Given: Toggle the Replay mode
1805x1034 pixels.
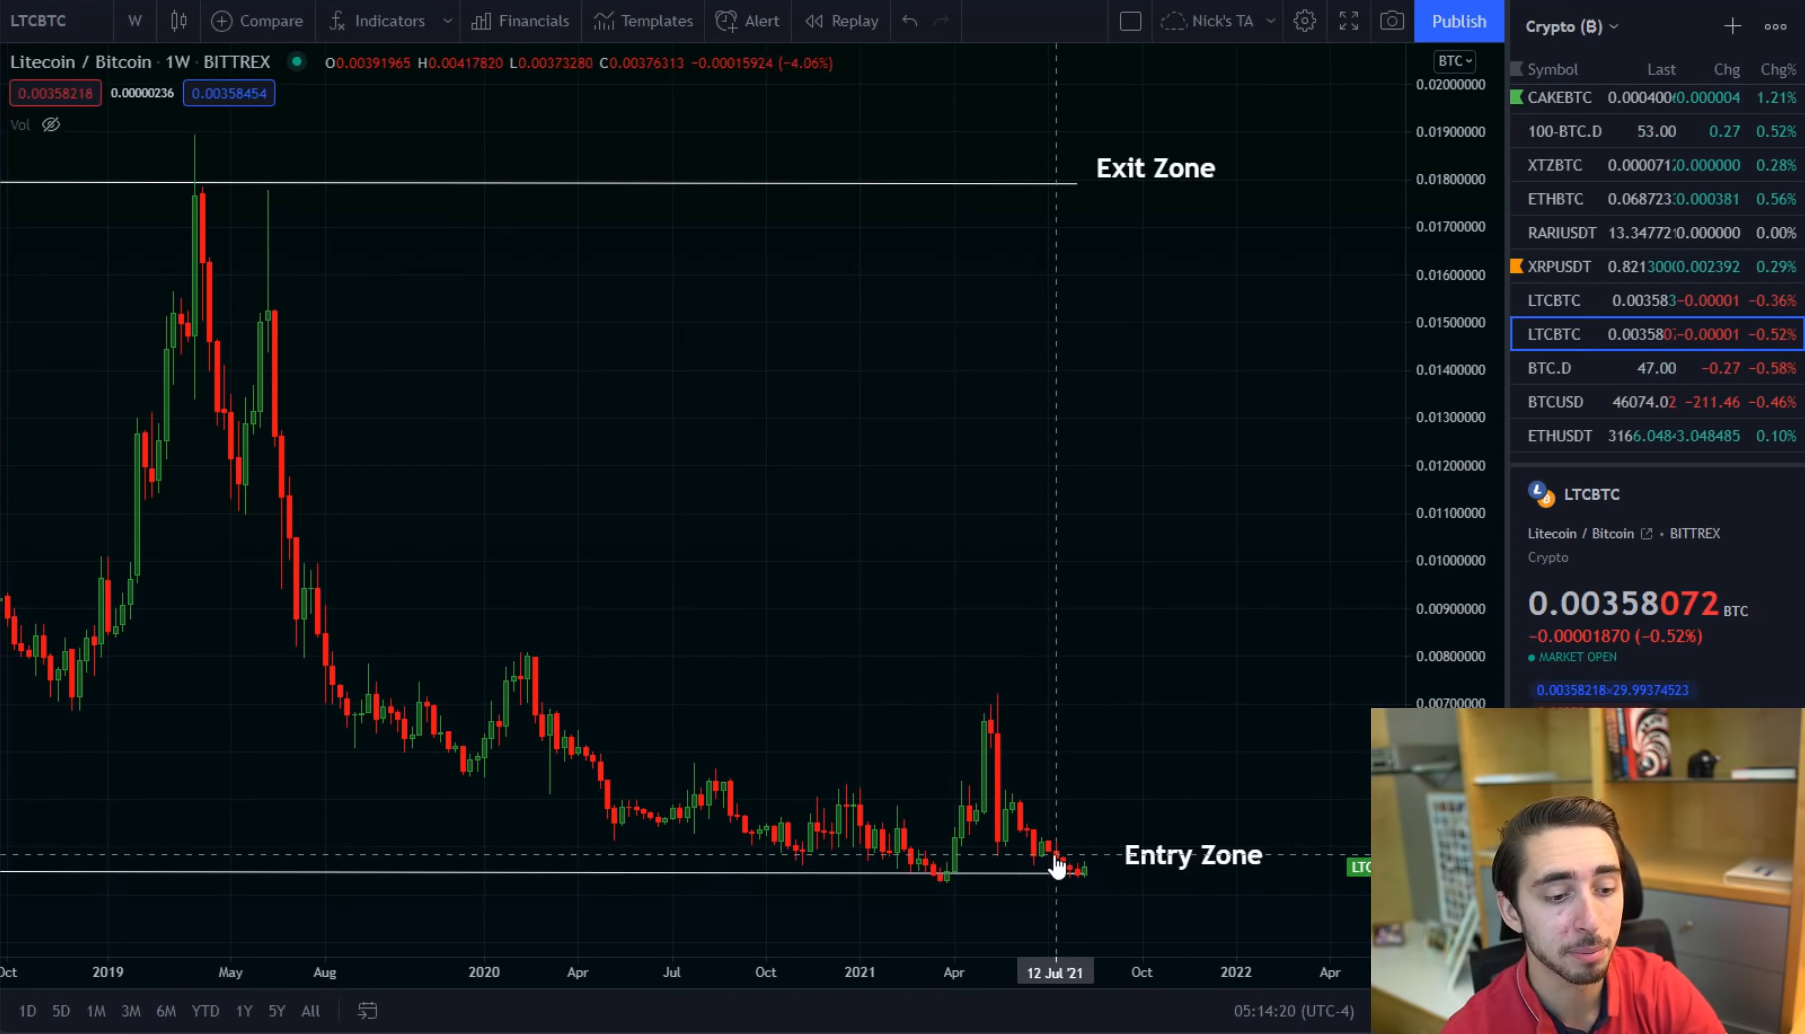Looking at the screenshot, I should 842,21.
